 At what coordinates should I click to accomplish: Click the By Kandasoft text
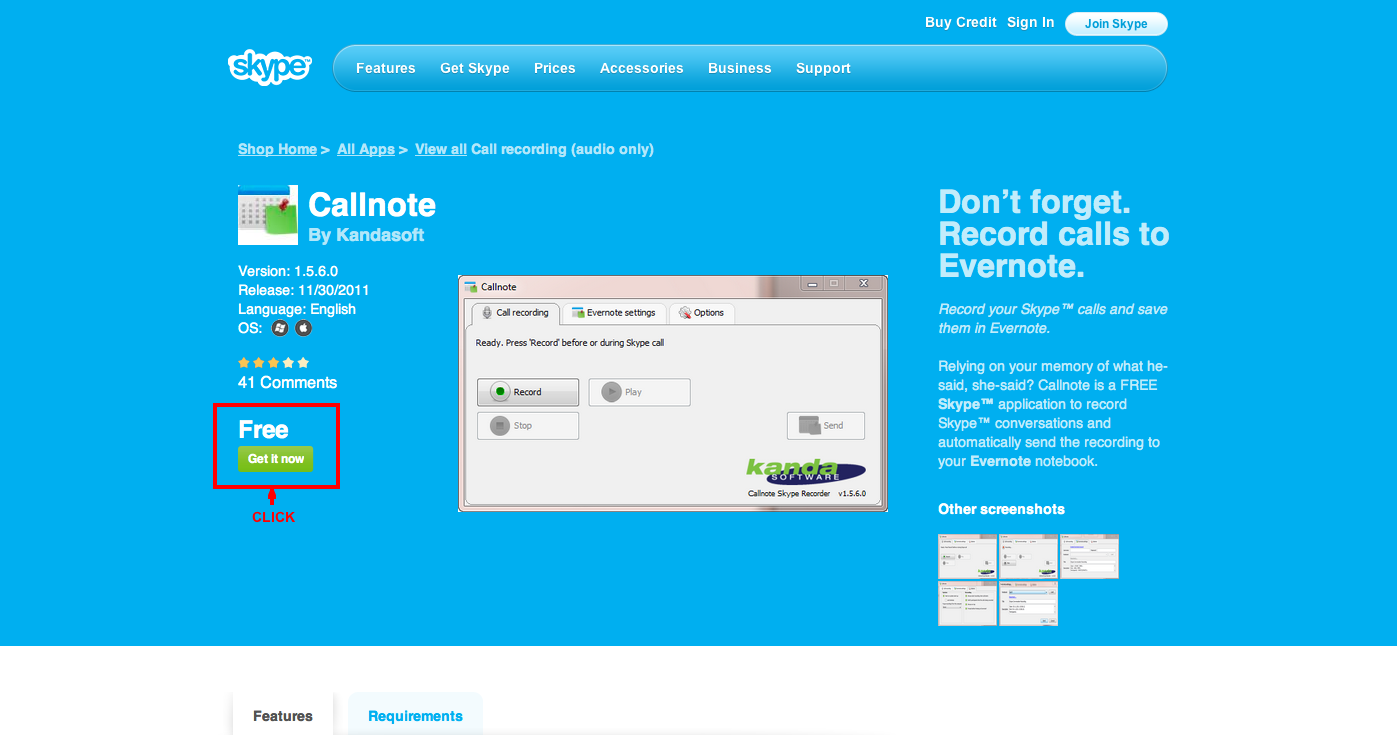coord(366,235)
